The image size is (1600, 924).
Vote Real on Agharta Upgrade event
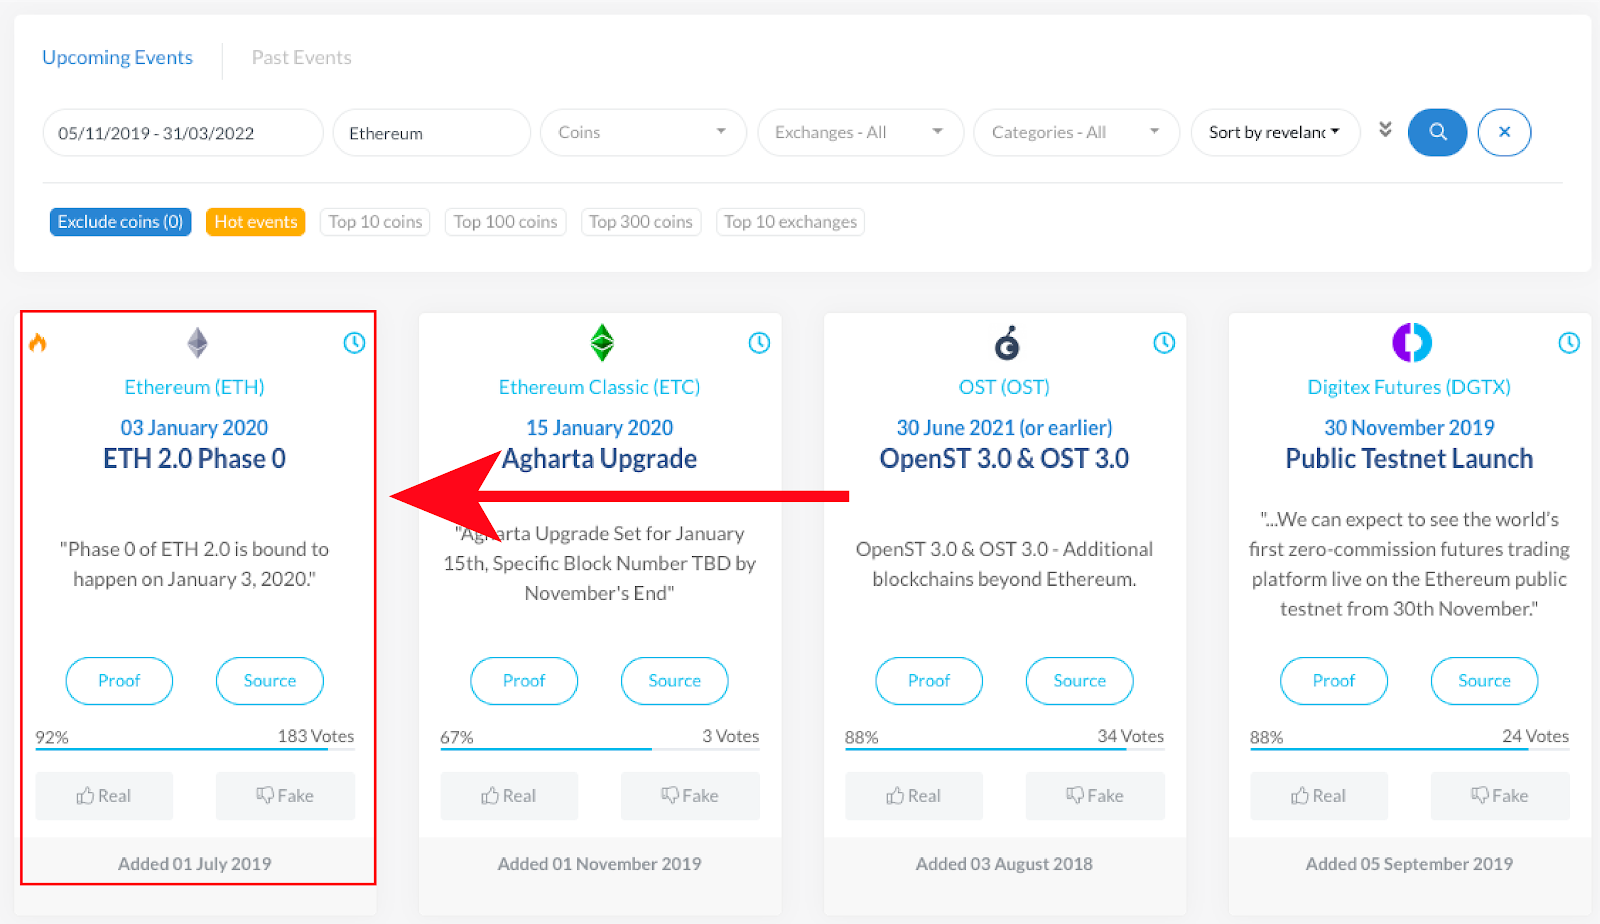(509, 796)
